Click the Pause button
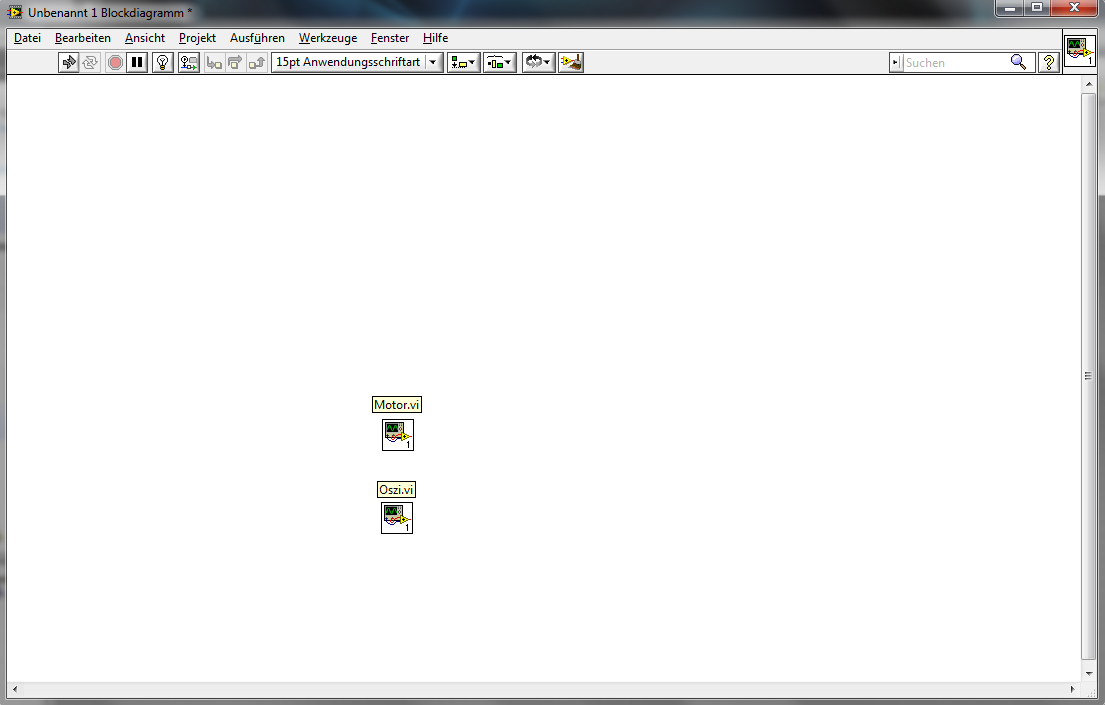The height and width of the screenshot is (705, 1105). click(x=137, y=63)
